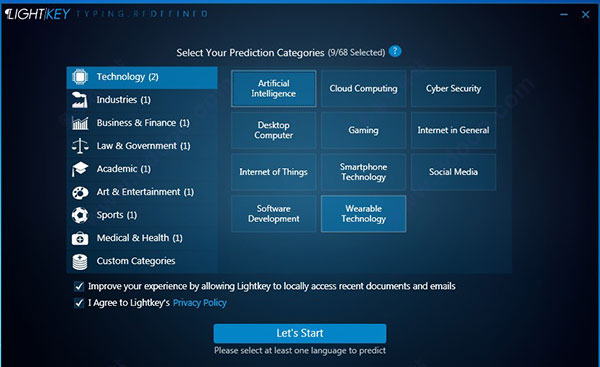600x367 pixels.
Task: Click the Lightkey logo
Action: tap(37, 14)
